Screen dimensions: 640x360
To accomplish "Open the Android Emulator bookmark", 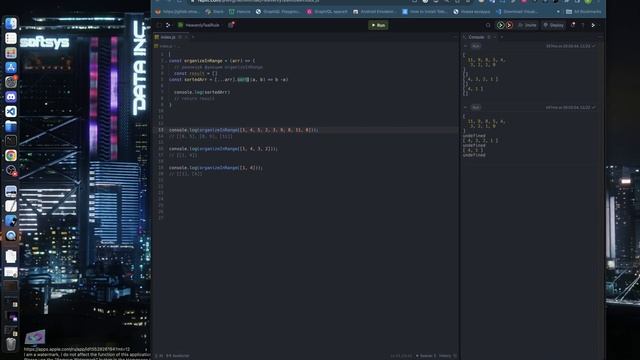I will (374, 12).
